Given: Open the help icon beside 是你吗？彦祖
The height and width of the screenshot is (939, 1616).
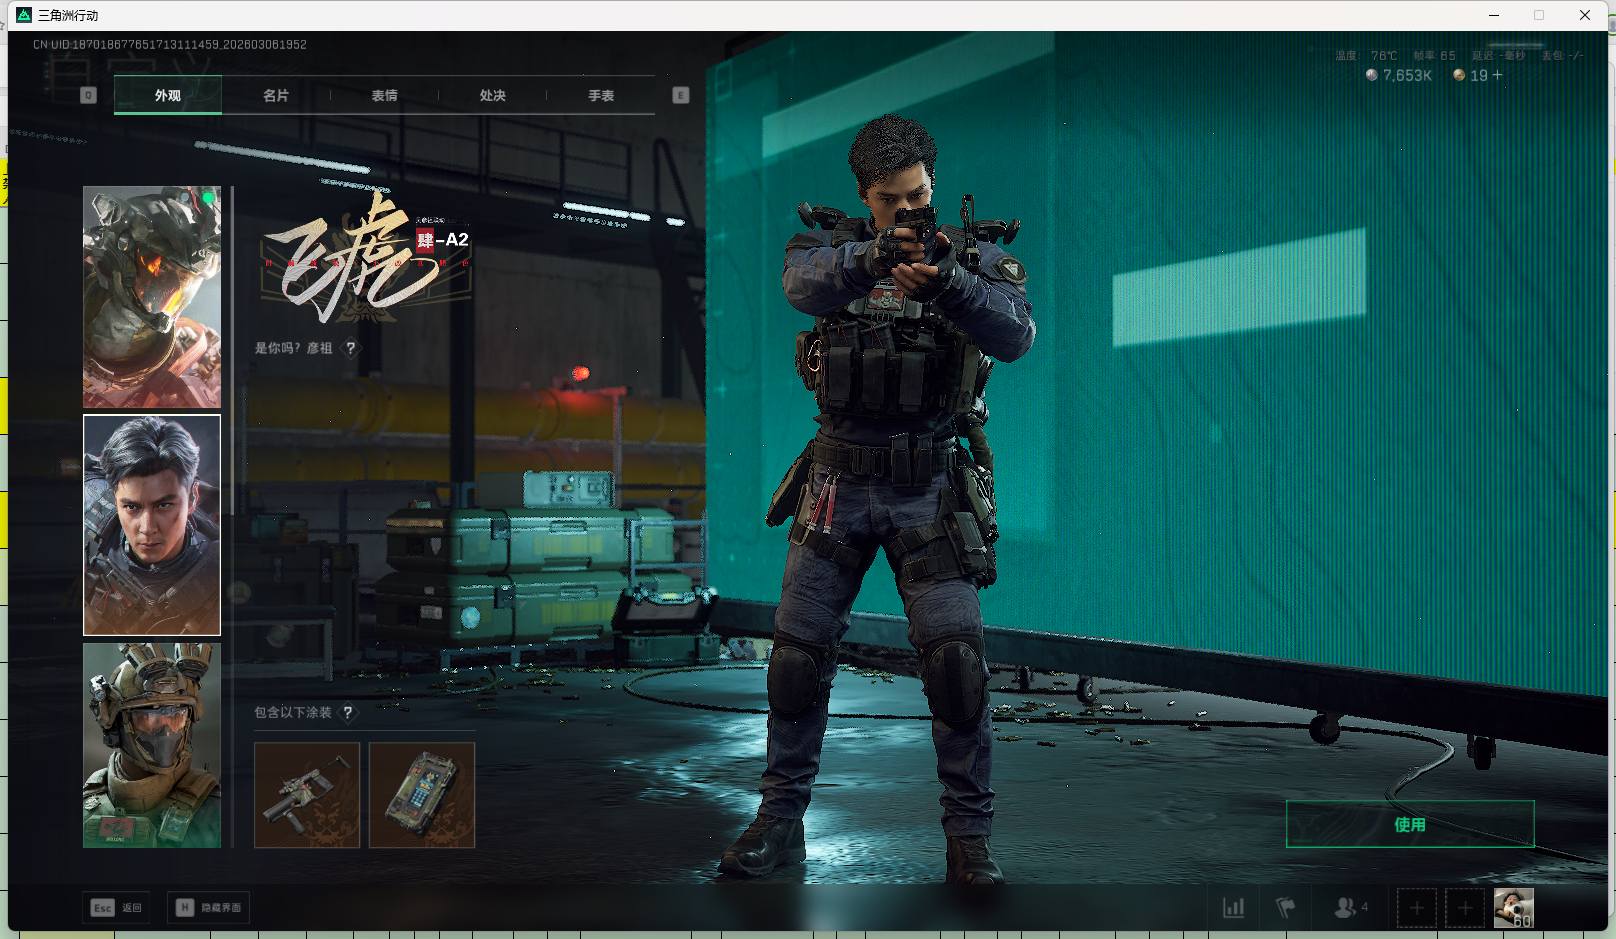Looking at the screenshot, I should pyautogui.click(x=350, y=348).
